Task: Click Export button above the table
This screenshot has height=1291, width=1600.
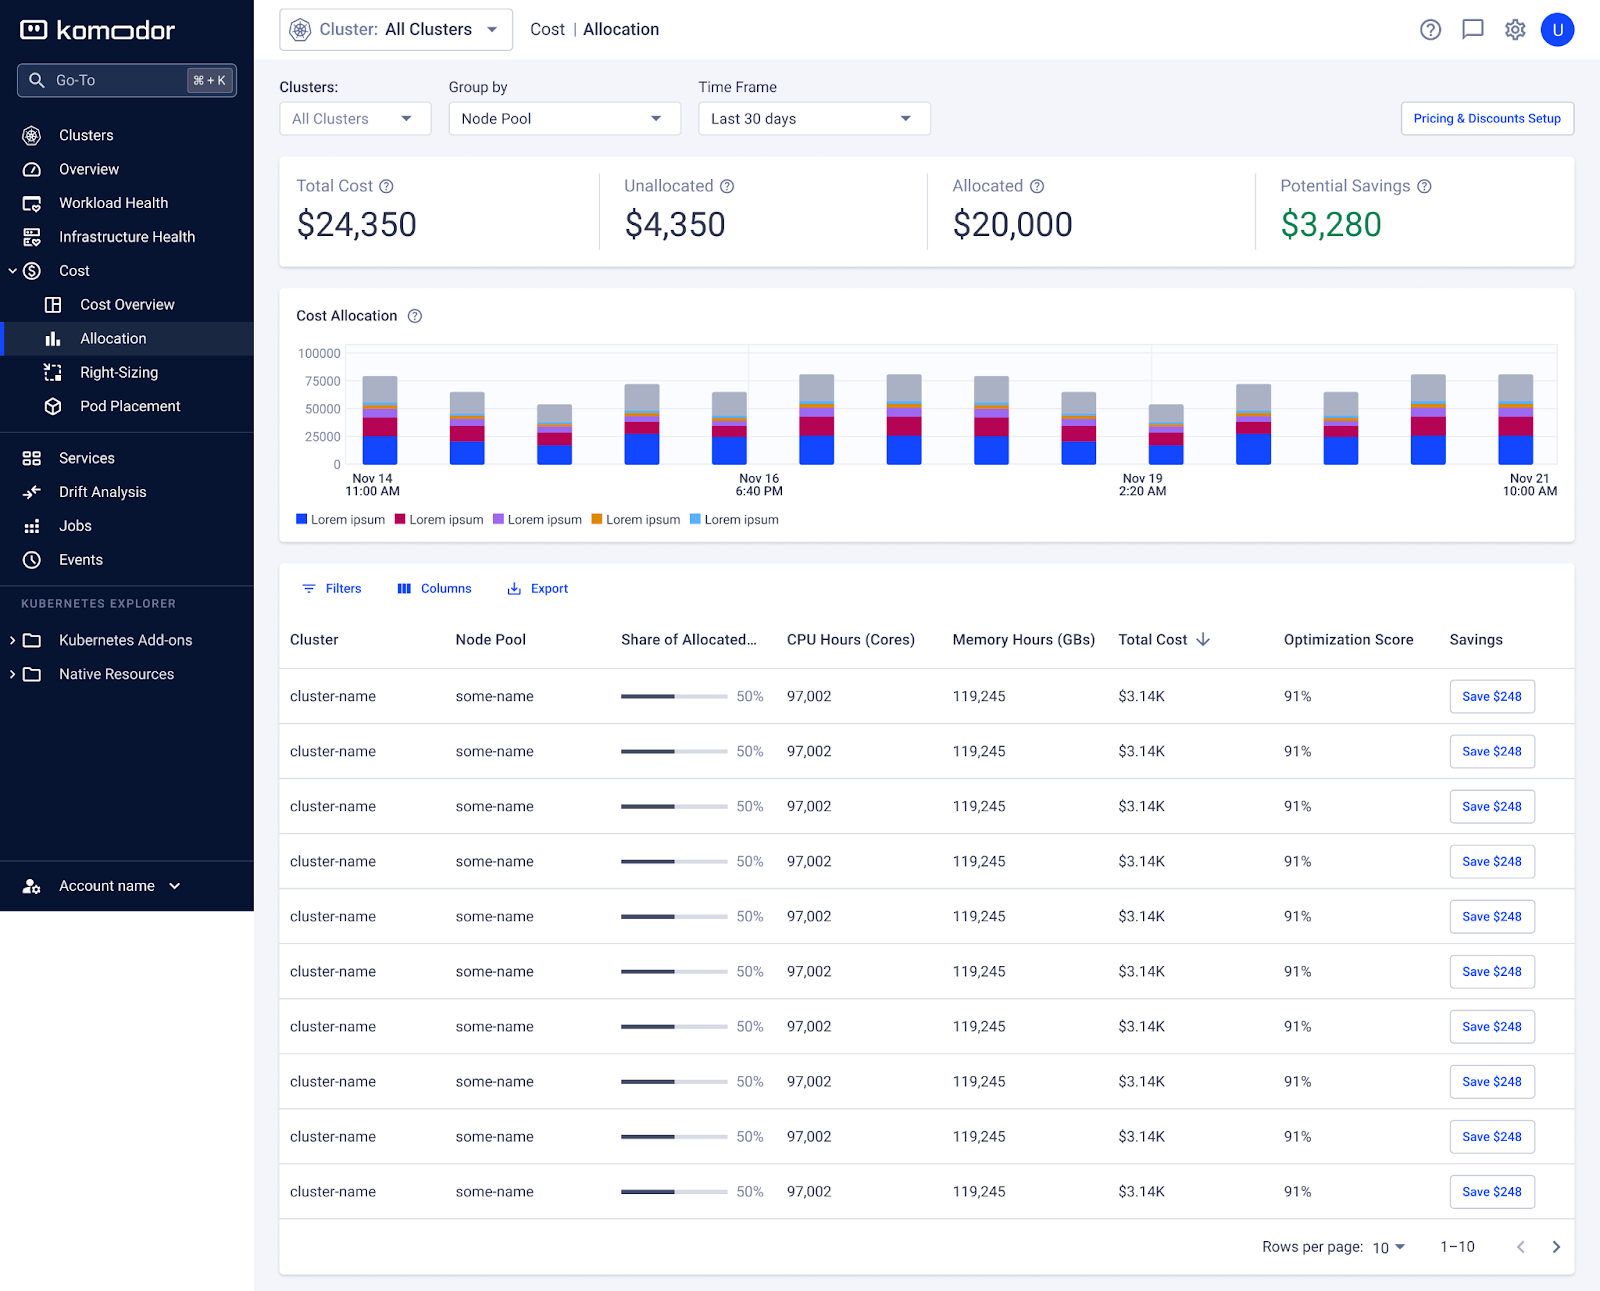Action: tap(538, 589)
